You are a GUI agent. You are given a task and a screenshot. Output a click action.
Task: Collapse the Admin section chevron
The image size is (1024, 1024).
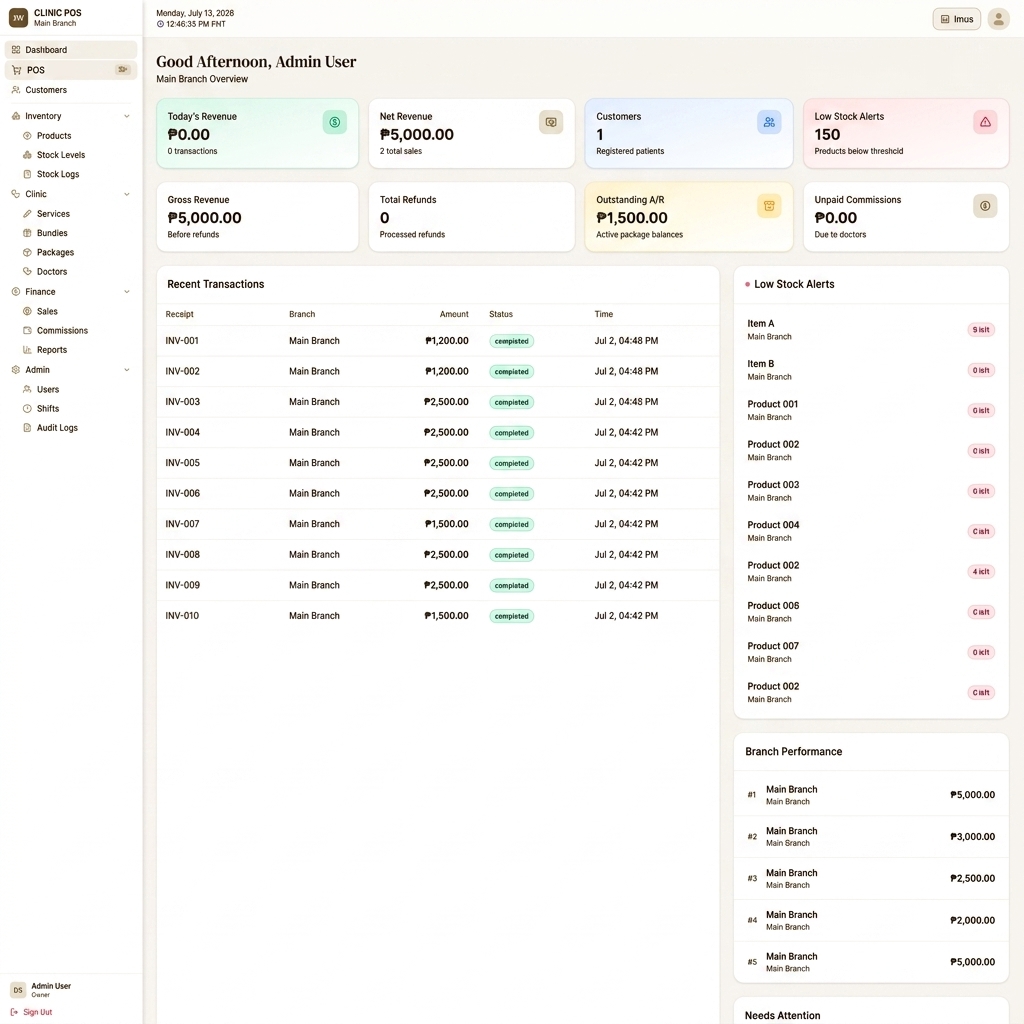coord(127,370)
